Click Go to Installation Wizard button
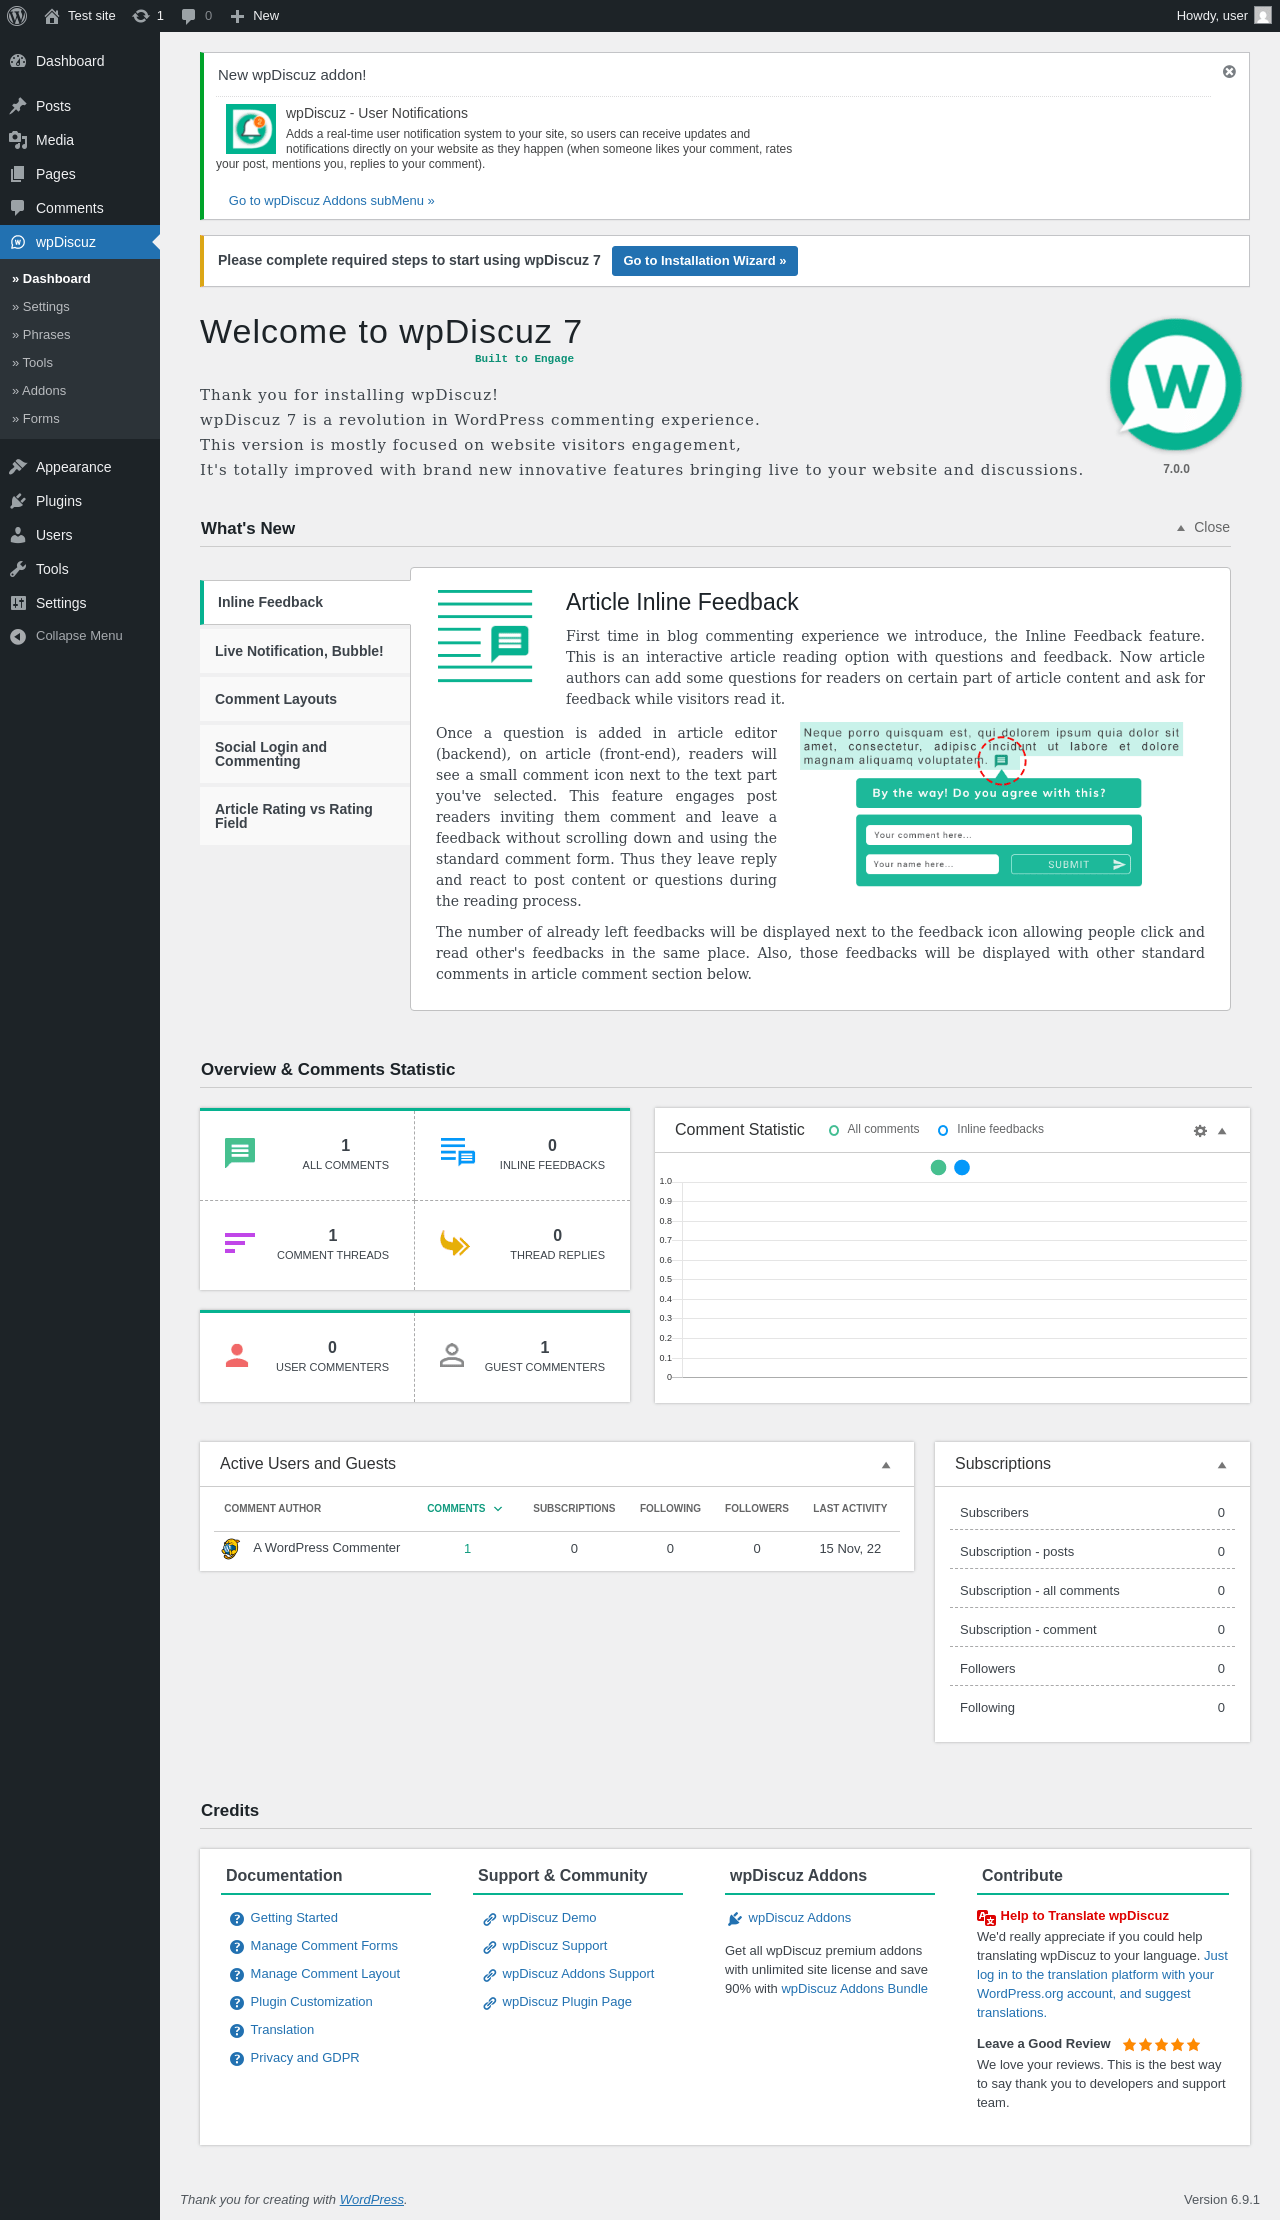This screenshot has width=1280, height=2220. [705, 261]
